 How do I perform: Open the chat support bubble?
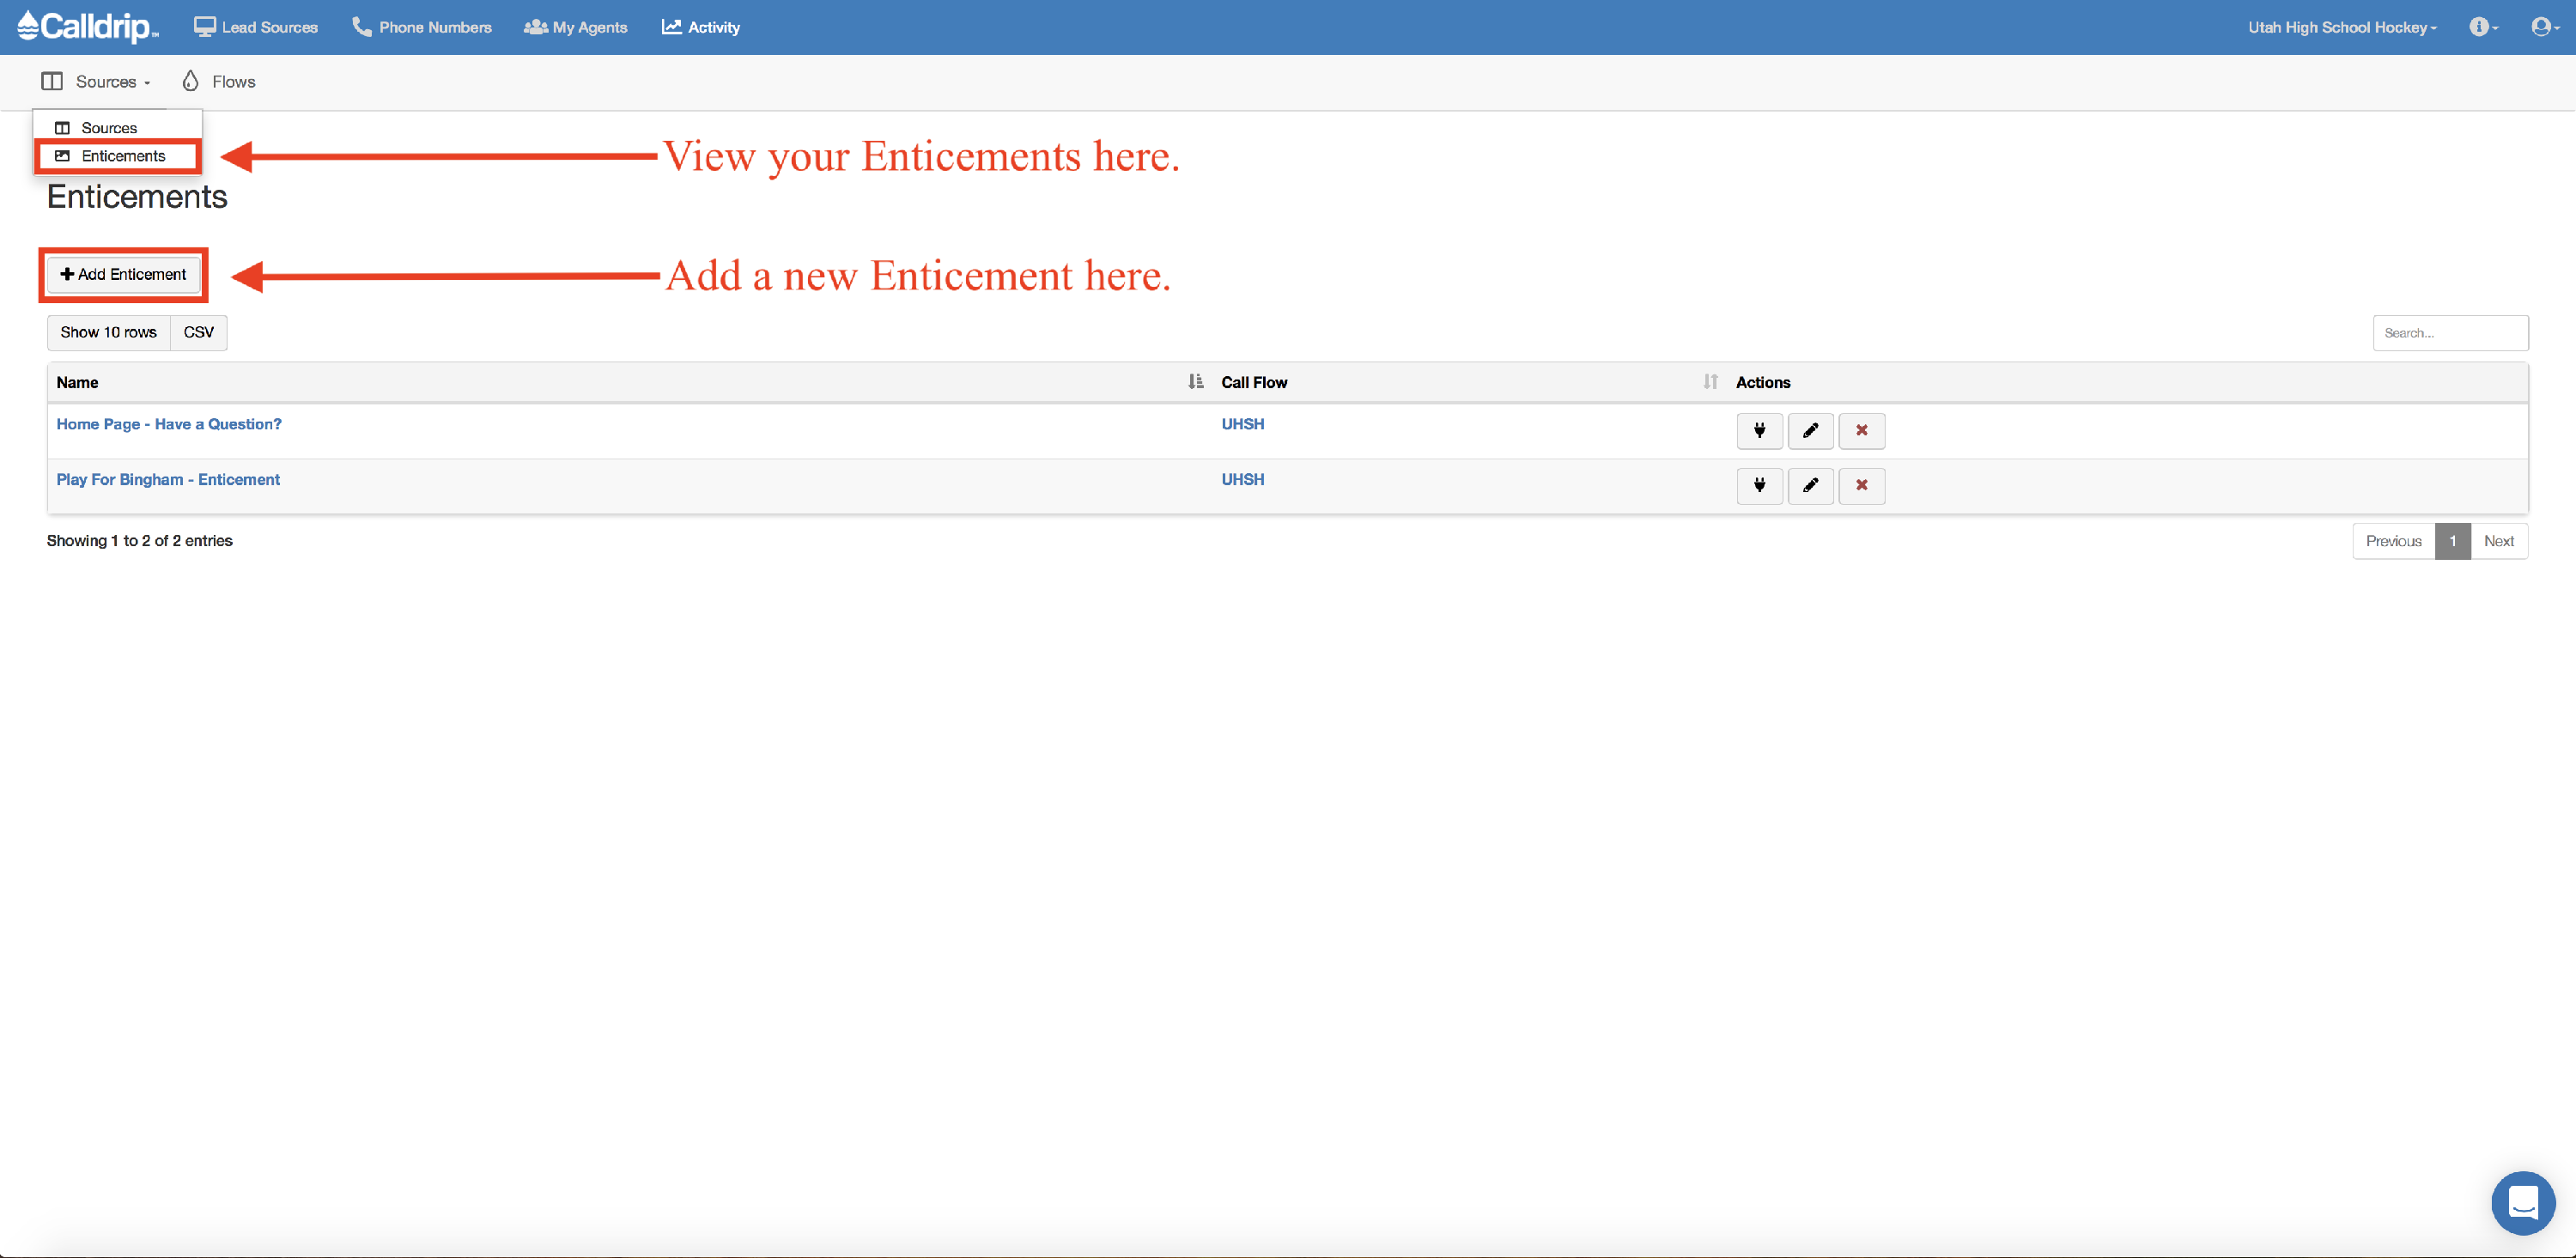(2522, 1202)
